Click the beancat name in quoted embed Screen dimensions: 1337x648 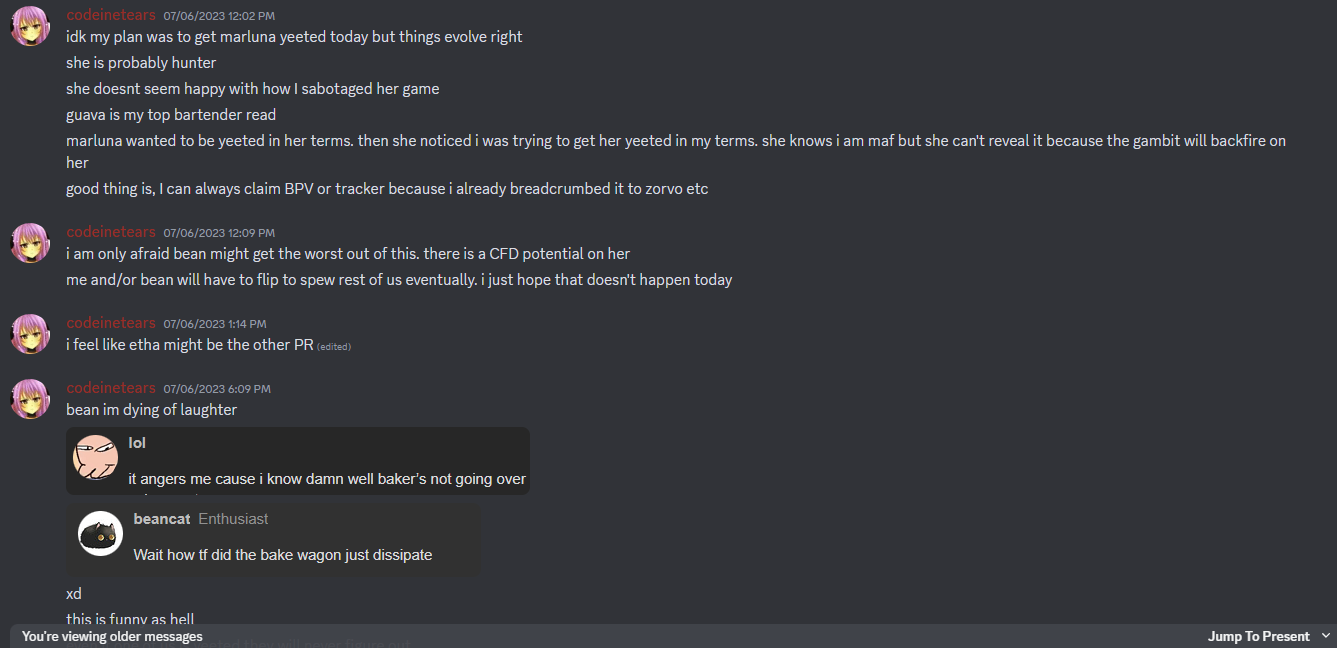coord(162,519)
